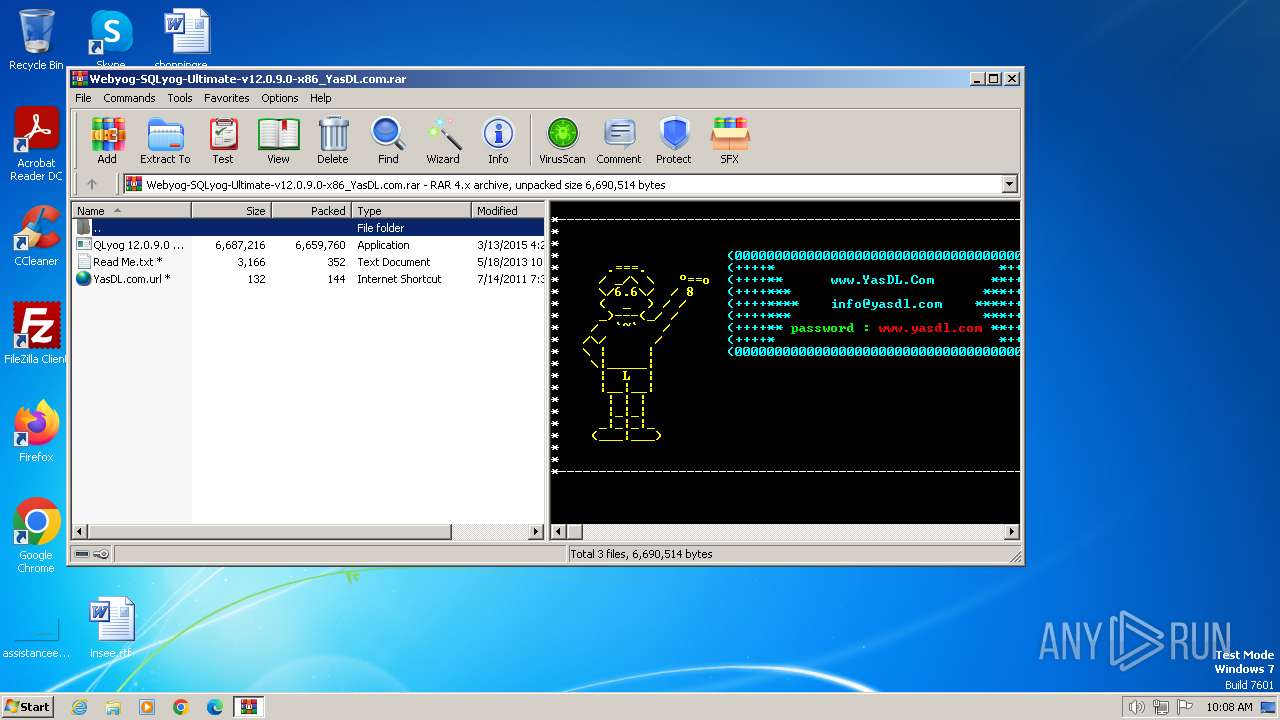This screenshot has width=1280, height=720.
Task: Open the Help menu
Action: [x=320, y=98]
